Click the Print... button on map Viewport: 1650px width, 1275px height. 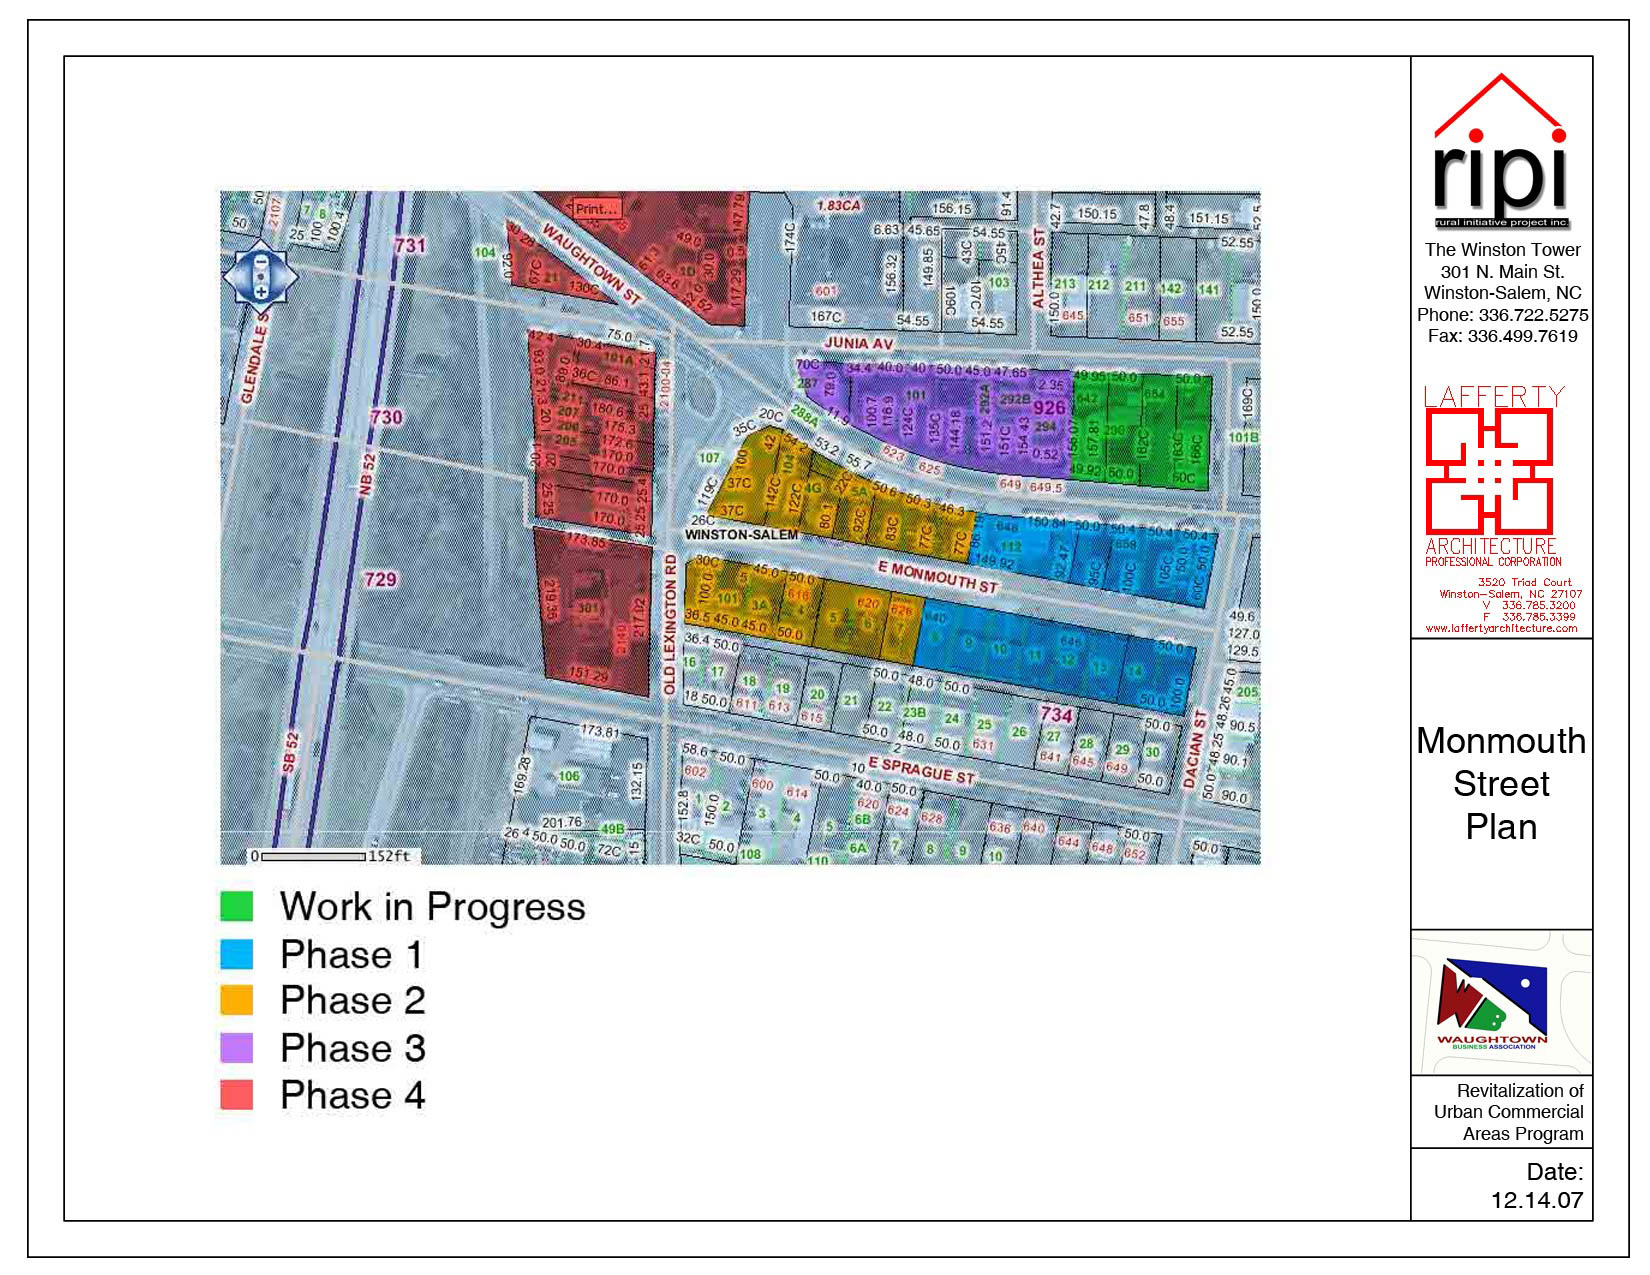[596, 209]
